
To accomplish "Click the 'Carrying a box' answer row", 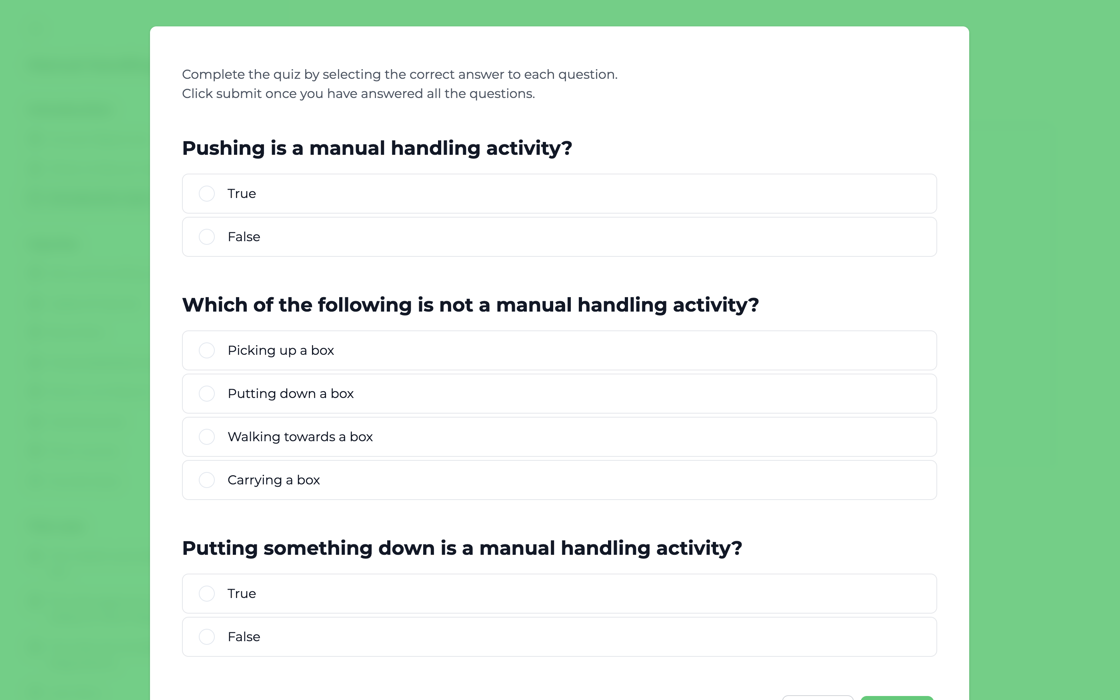I will pos(559,480).
